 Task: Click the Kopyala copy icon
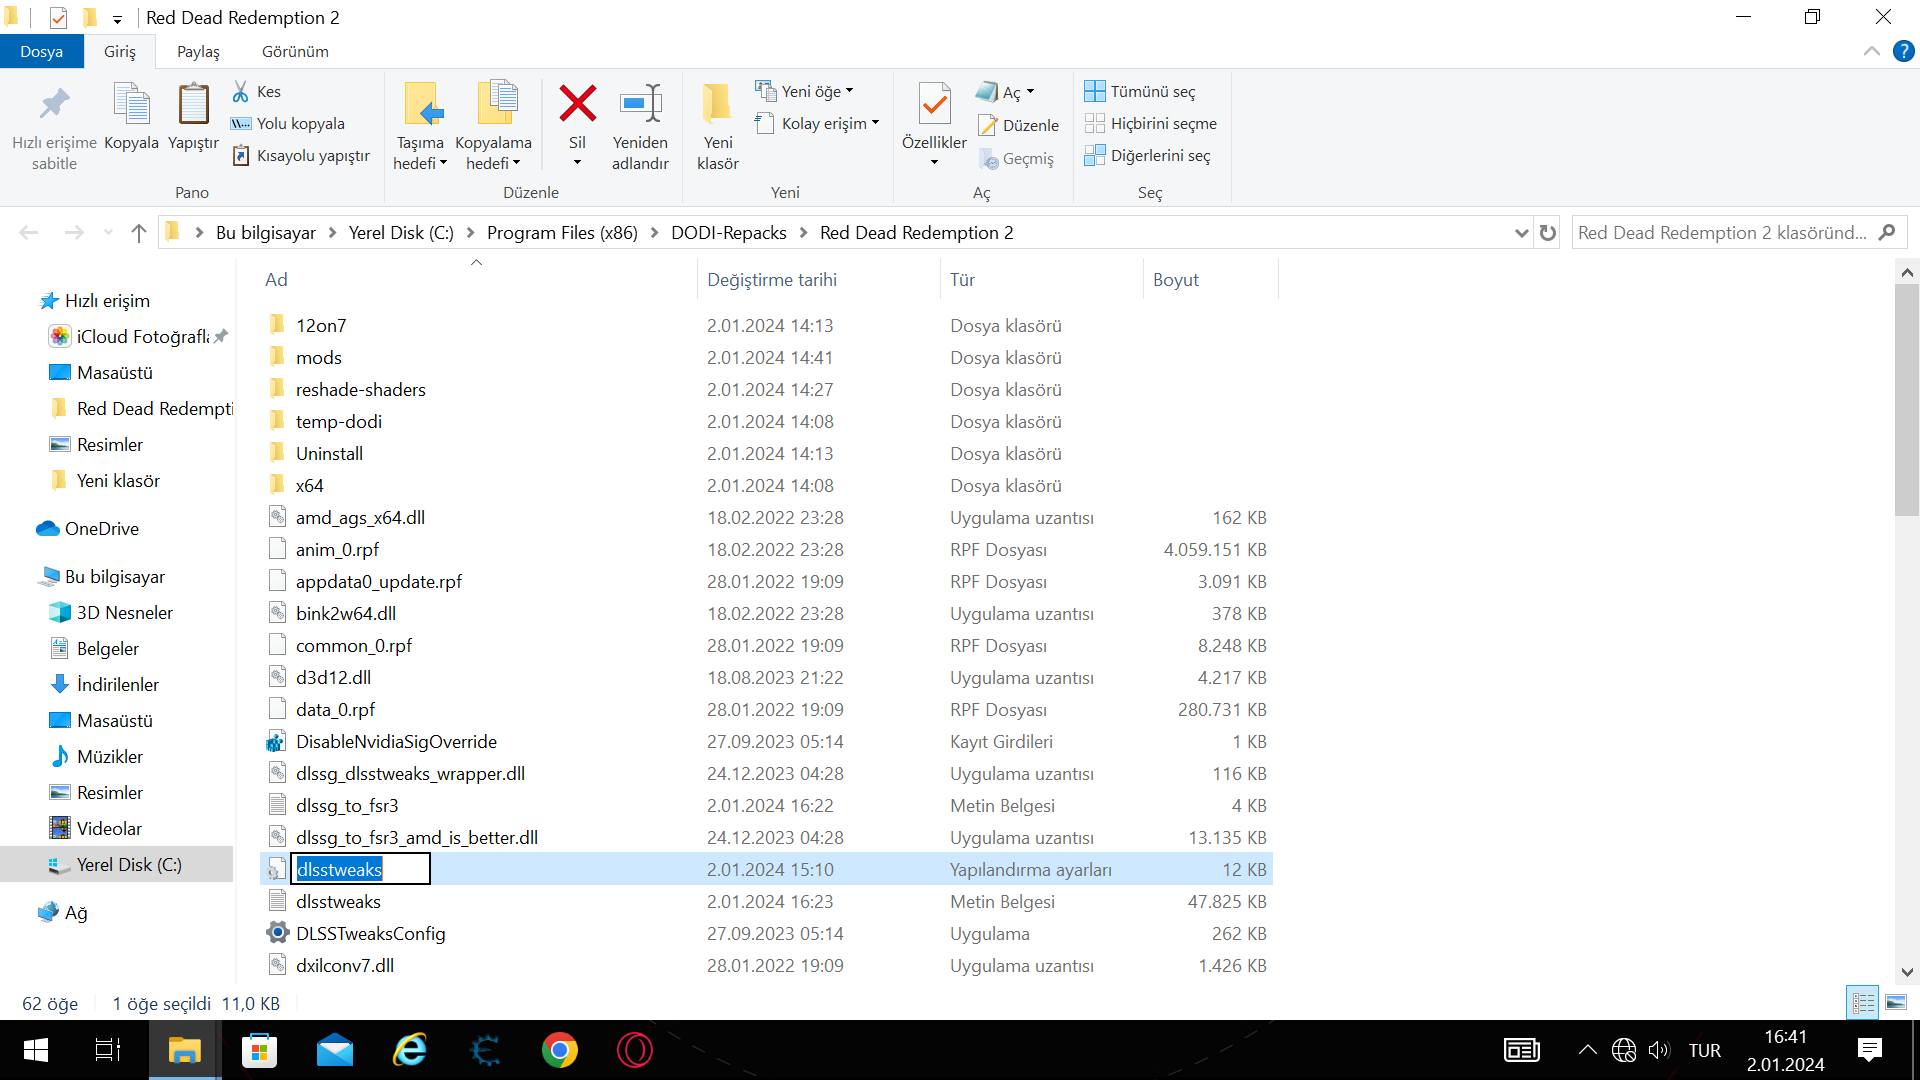pos(131,104)
